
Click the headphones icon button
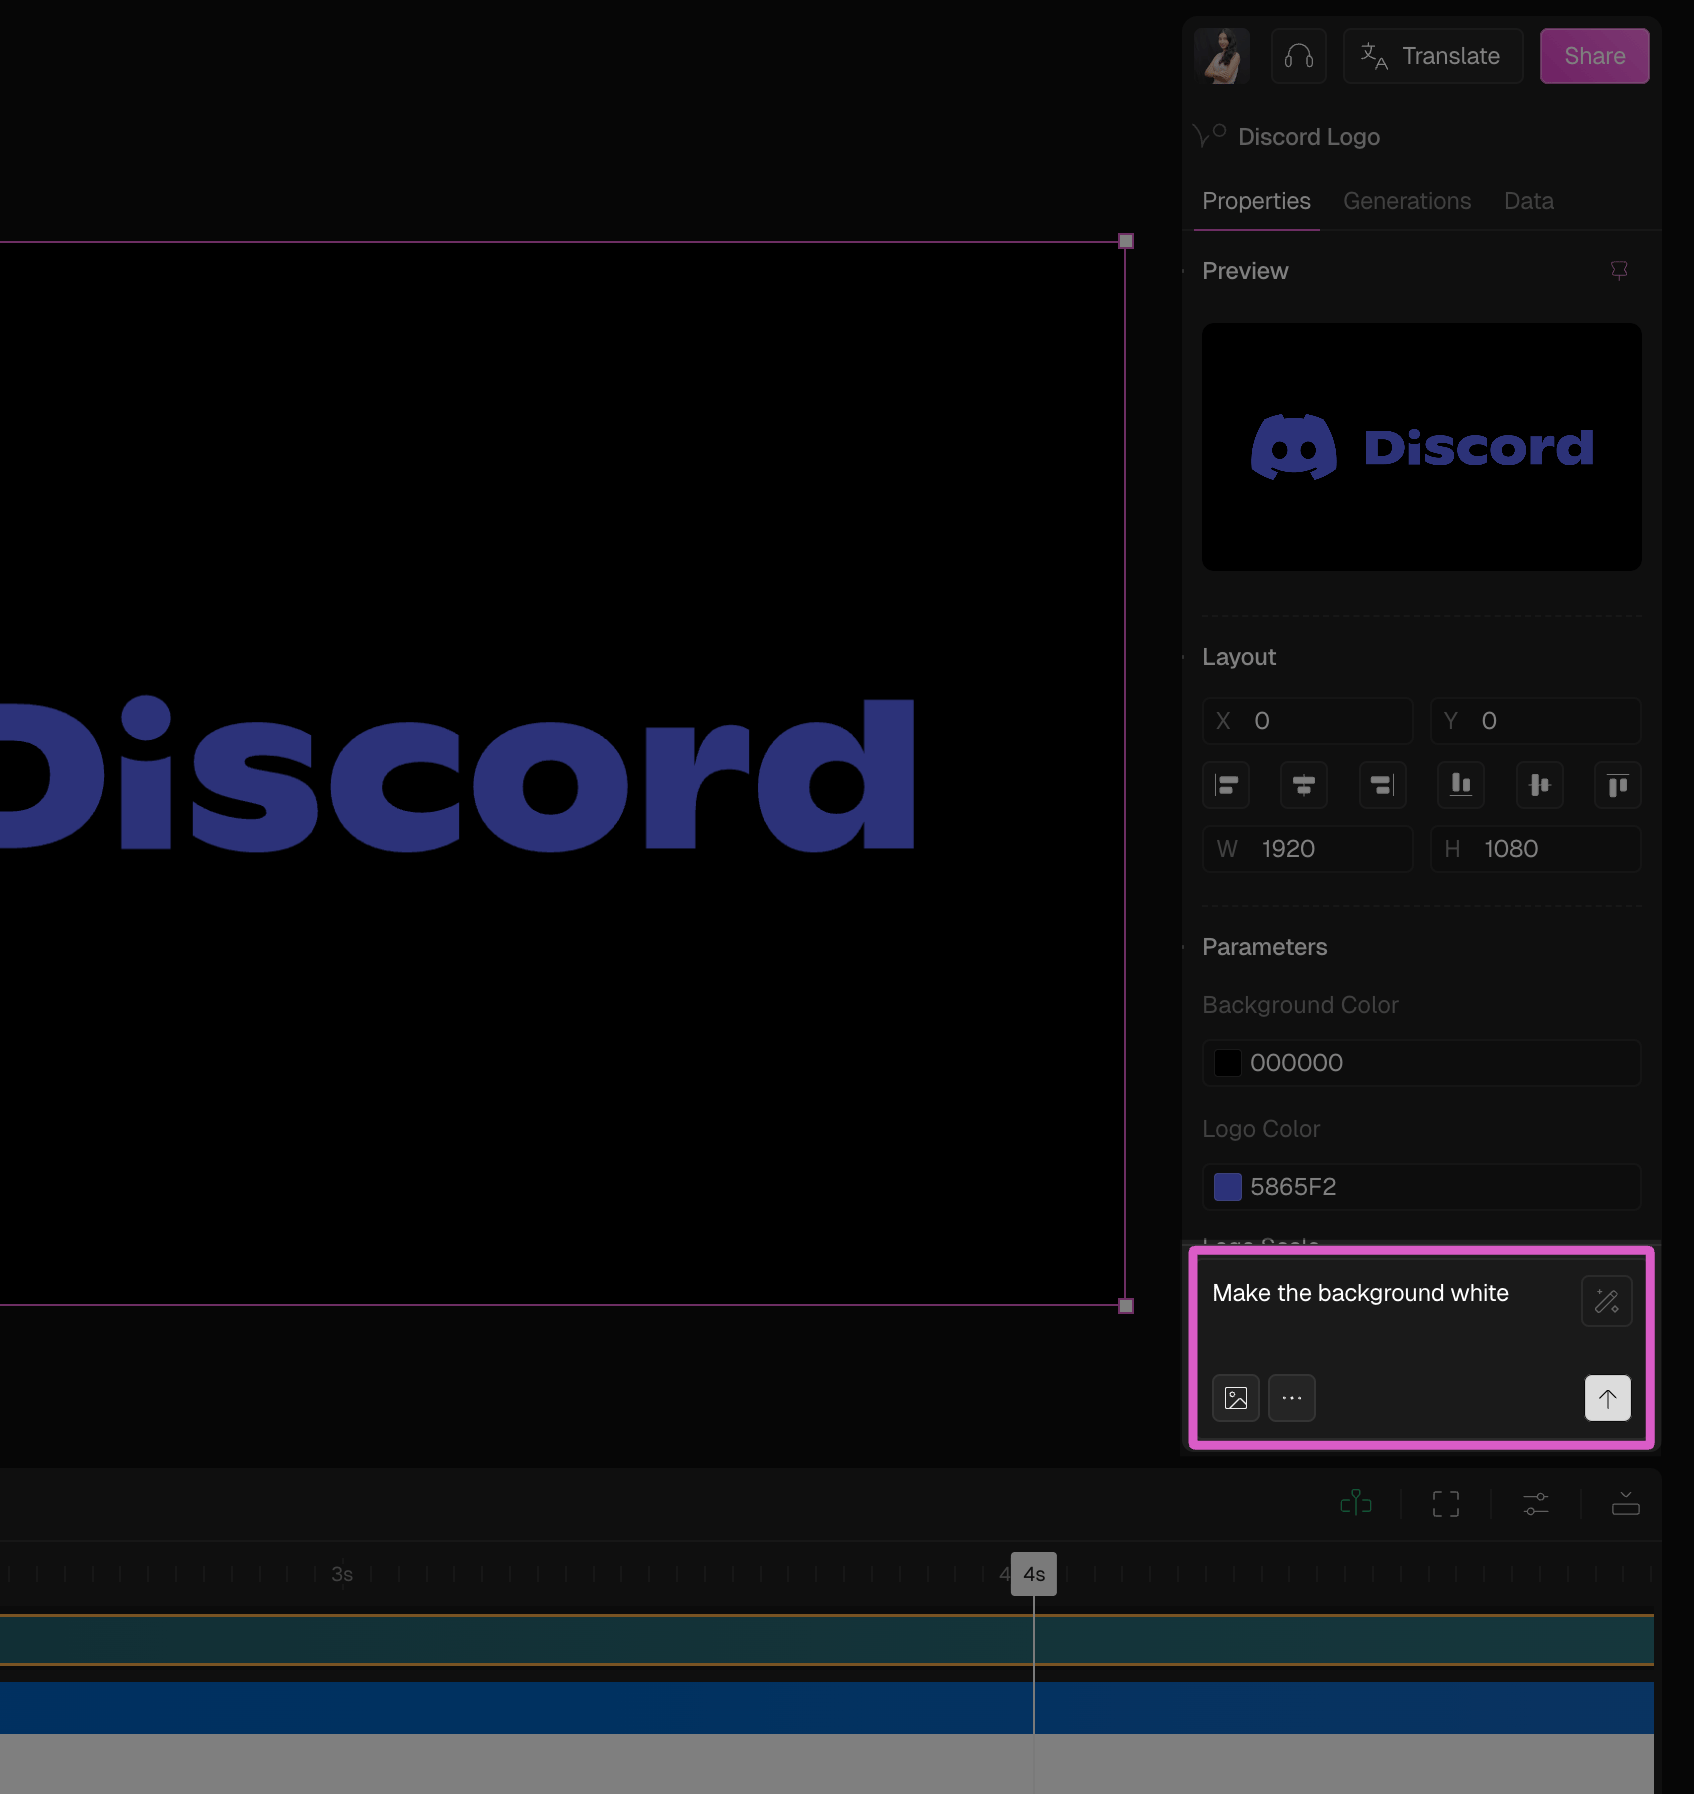[x=1298, y=56]
